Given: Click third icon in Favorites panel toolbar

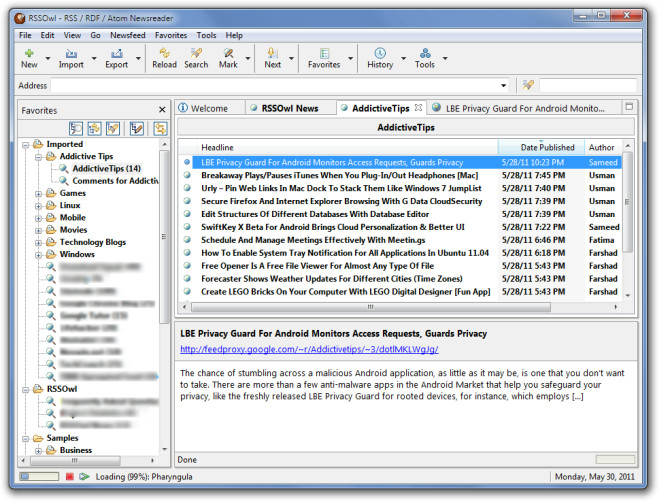Looking at the screenshot, I should [x=113, y=128].
